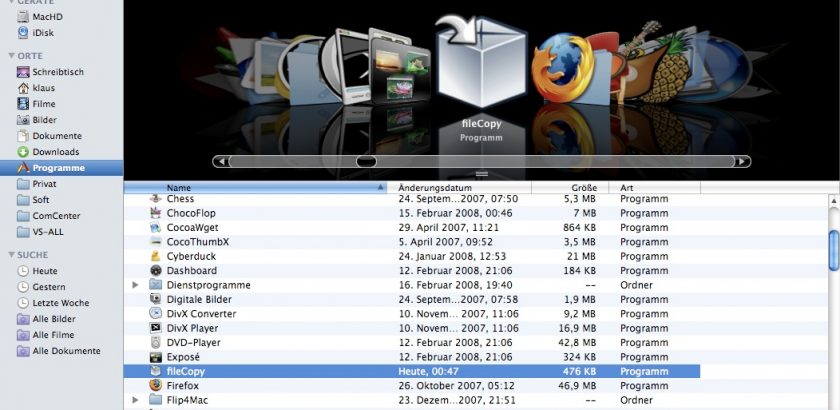Open the Bilder sidebar item
Screen dimensions: 840x410
point(36,120)
